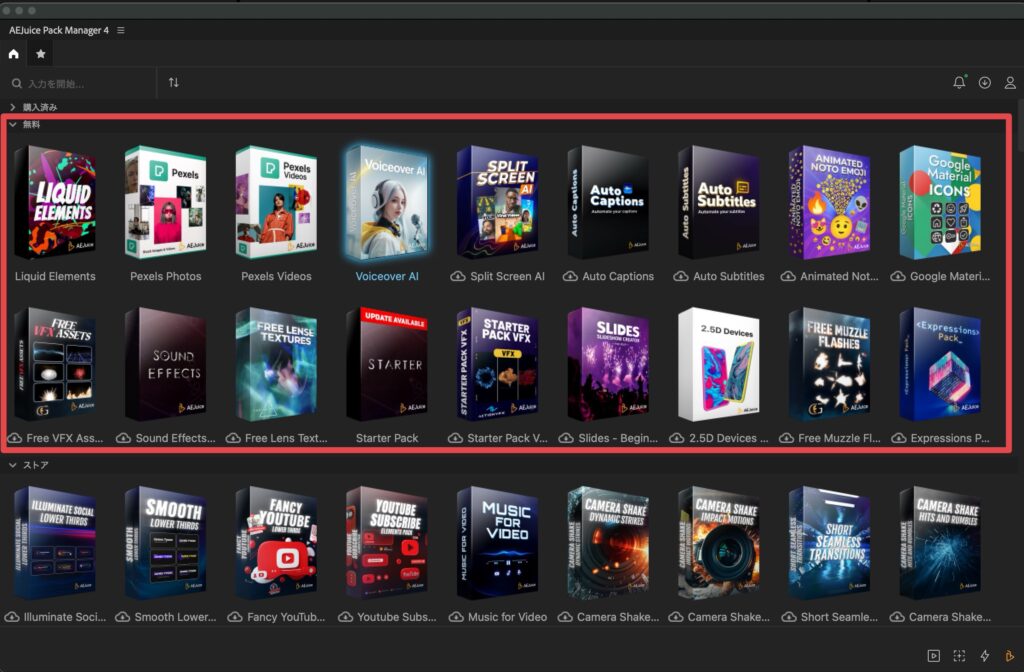This screenshot has width=1024, height=672.
Task: Download Music for Video cloud icon
Action: (x=456, y=617)
